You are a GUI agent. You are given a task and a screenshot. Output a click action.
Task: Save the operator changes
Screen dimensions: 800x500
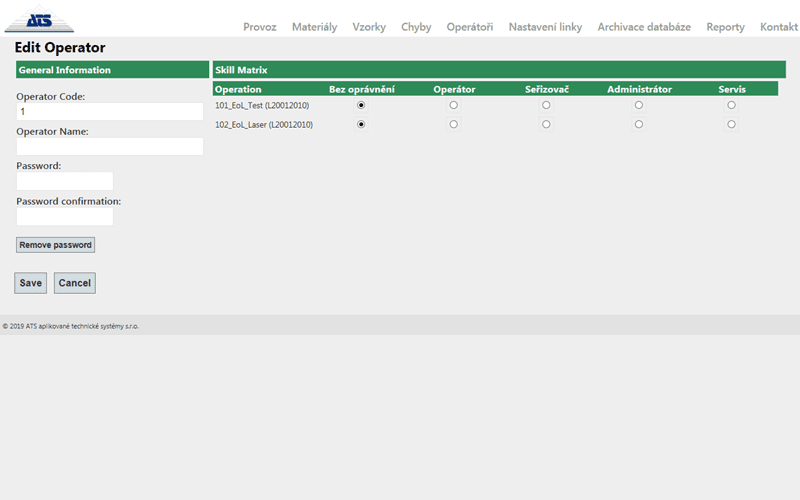click(31, 283)
